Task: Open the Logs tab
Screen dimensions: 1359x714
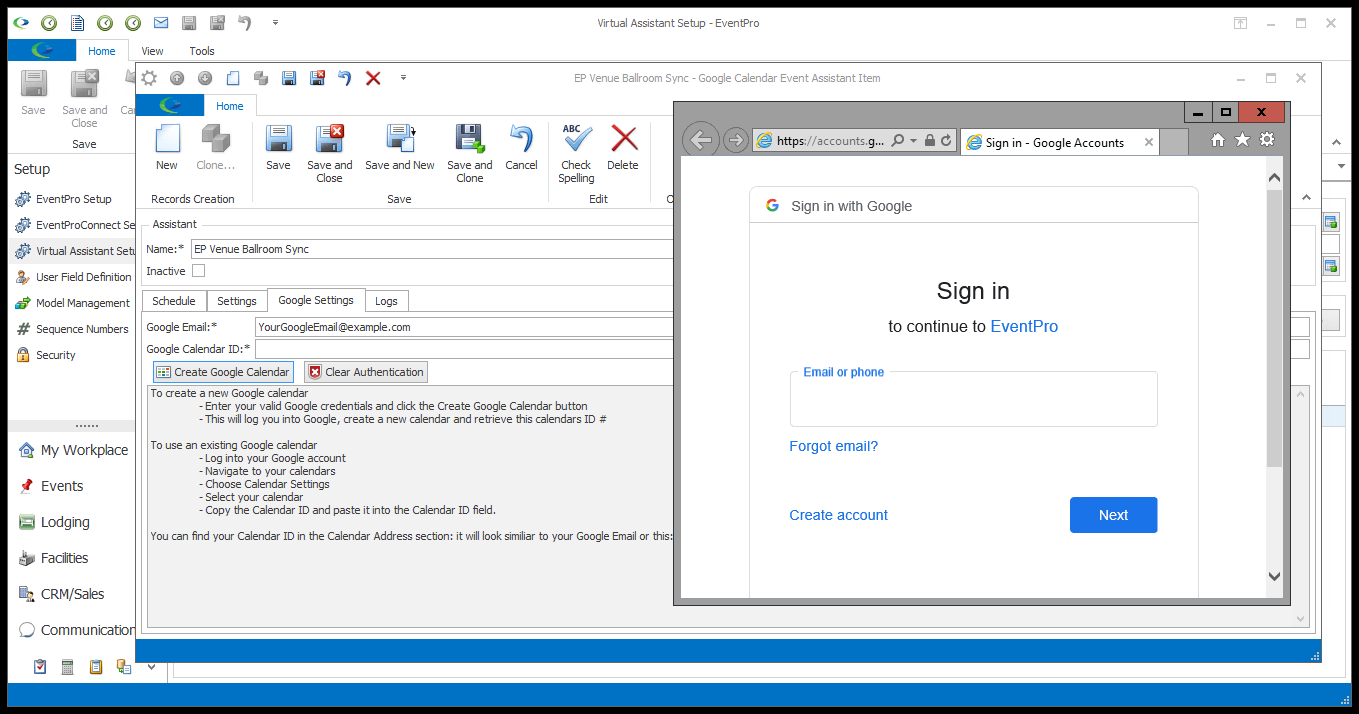Action: coord(387,301)
